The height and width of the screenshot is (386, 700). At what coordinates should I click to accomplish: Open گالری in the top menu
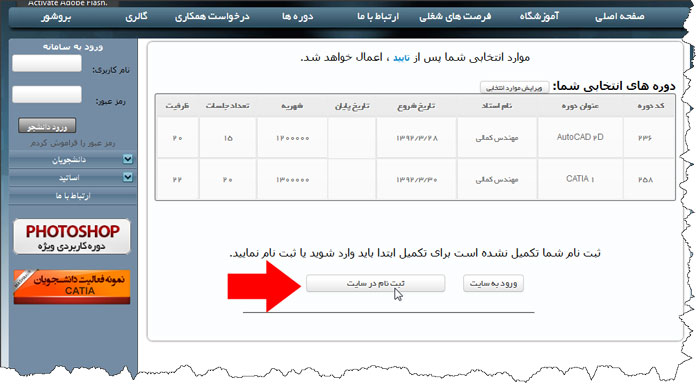click(136, 17)
